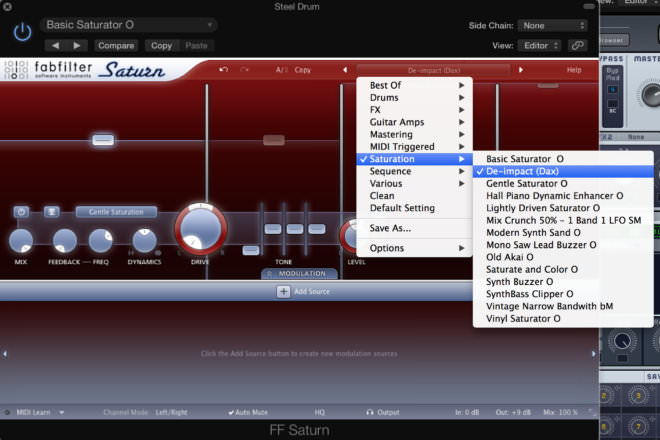Select Mono Saw Lead Buzzer O preset

click(563, 245)
